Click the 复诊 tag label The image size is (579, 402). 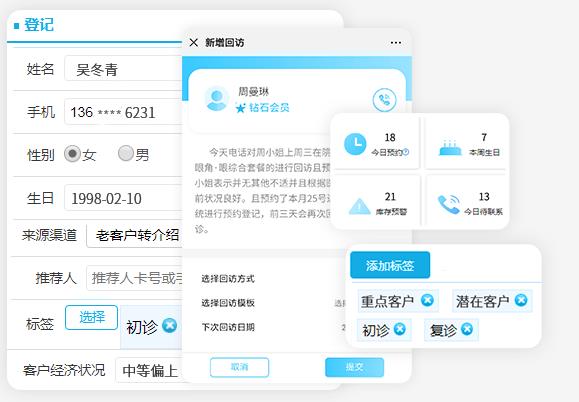coord(443,330)
